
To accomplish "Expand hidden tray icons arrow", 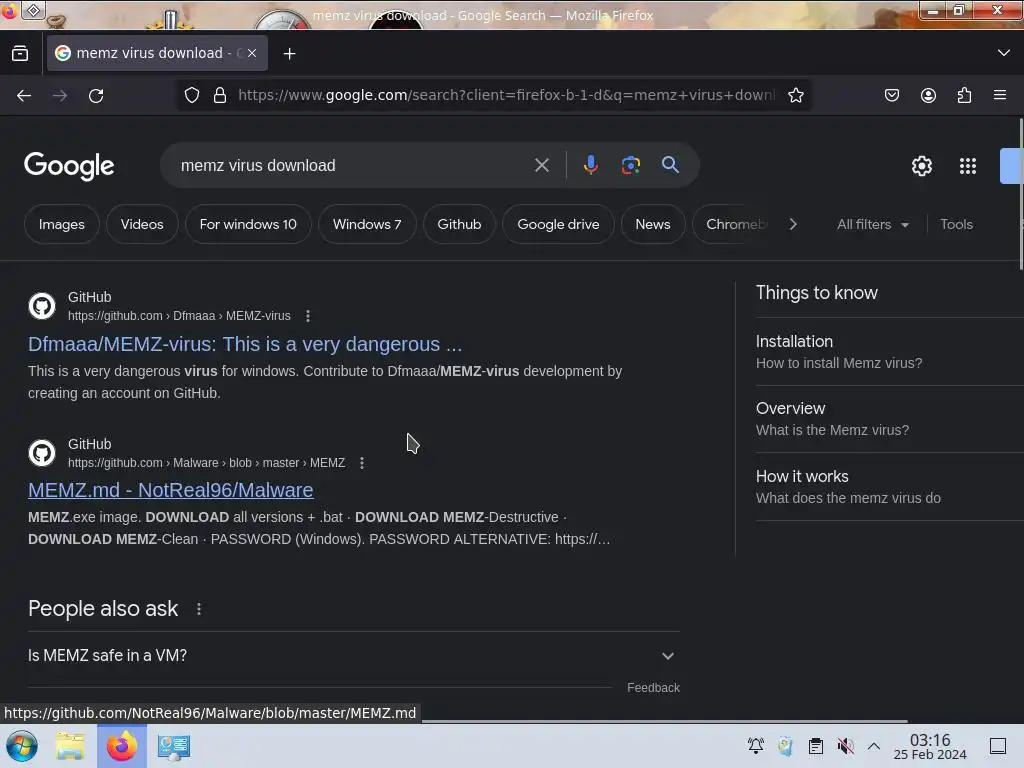I will [874, 746].
